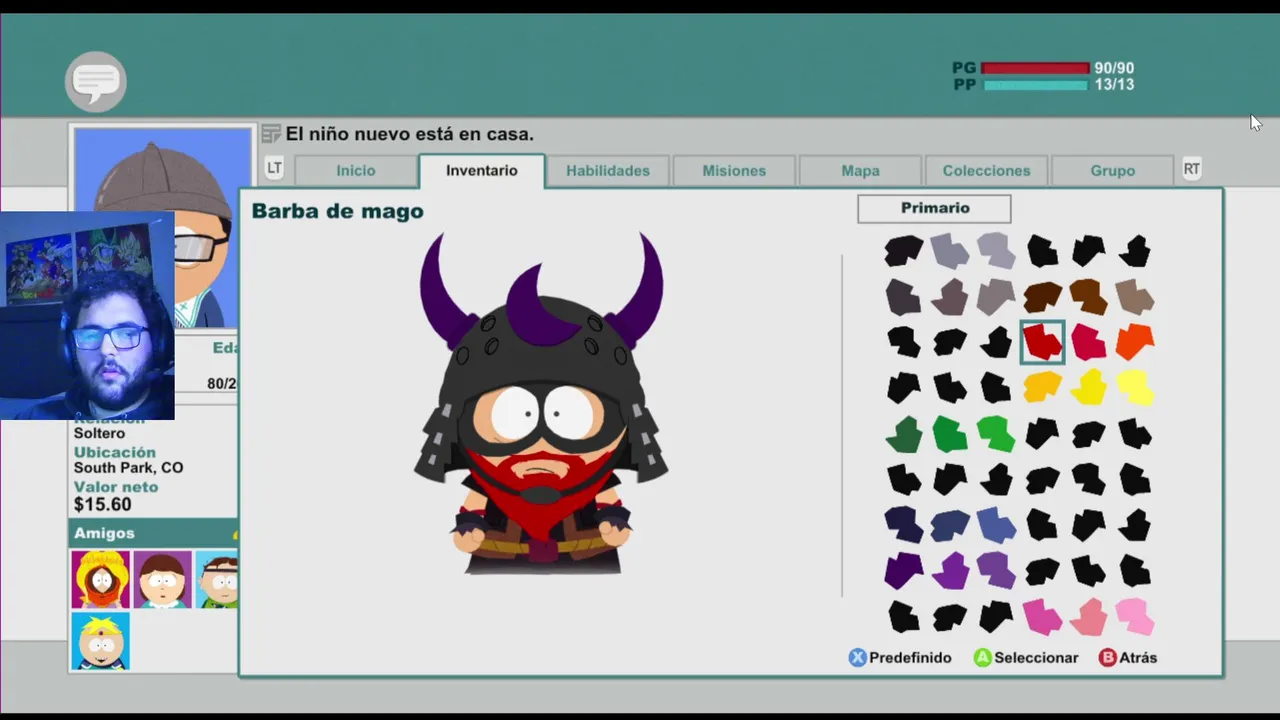Pick the dark navy dye swatch
Image resolution: width=1280 pixels, height=720 pixels.
click(x=904, y=525)
